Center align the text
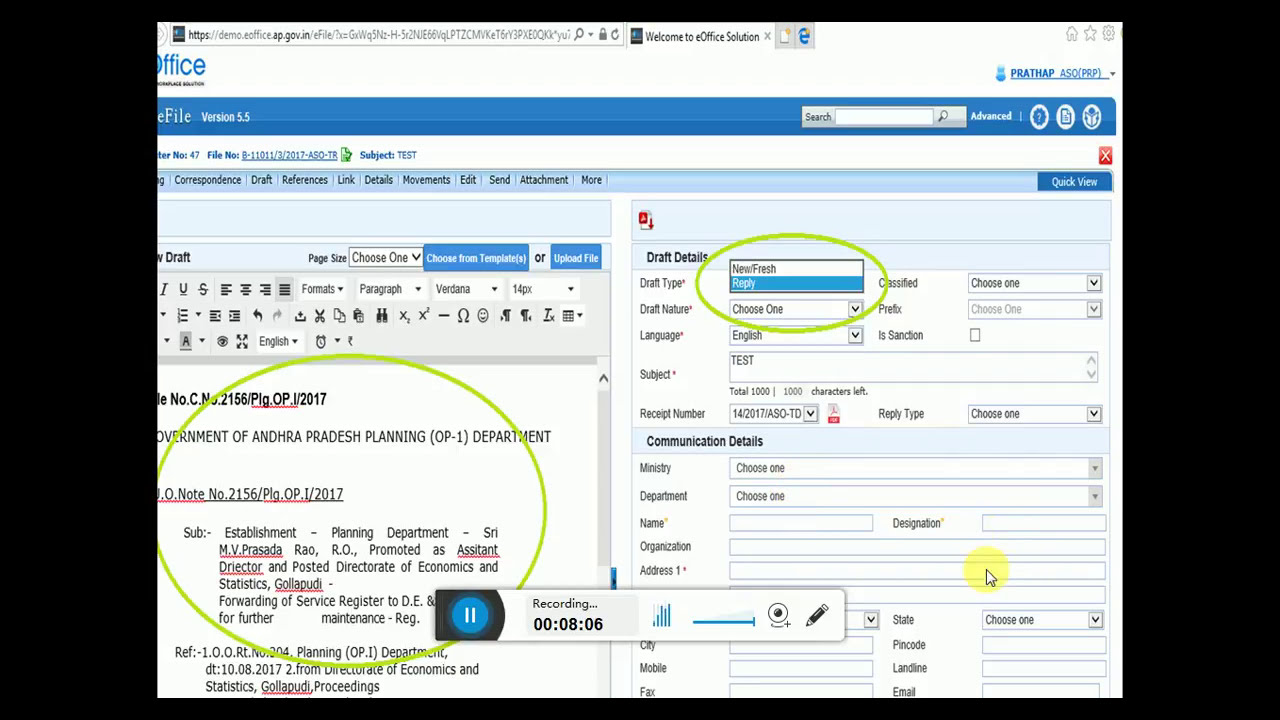Image resolution: width=1280 pixels, height=720 pixels. (245, 289)
